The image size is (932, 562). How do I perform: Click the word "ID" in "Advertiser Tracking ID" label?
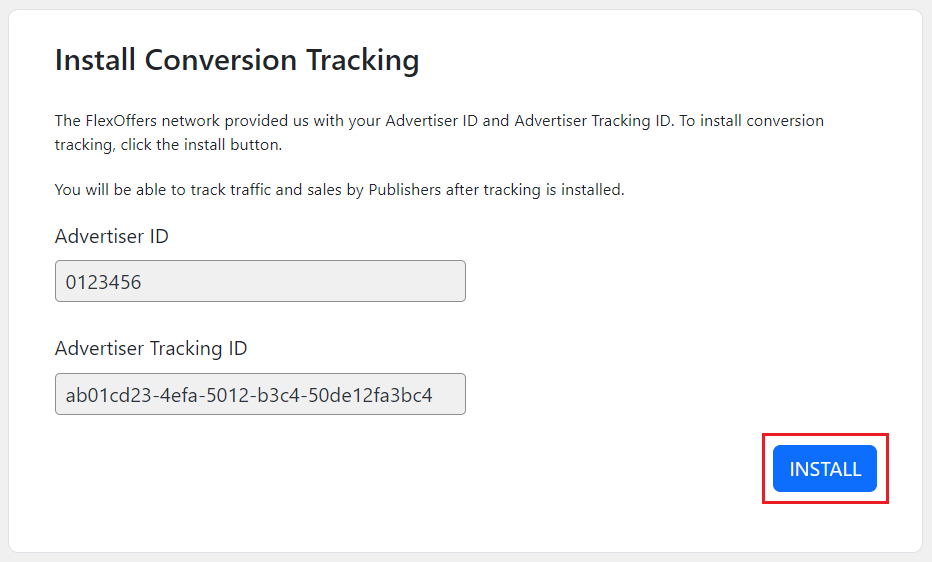coord(235,349)
